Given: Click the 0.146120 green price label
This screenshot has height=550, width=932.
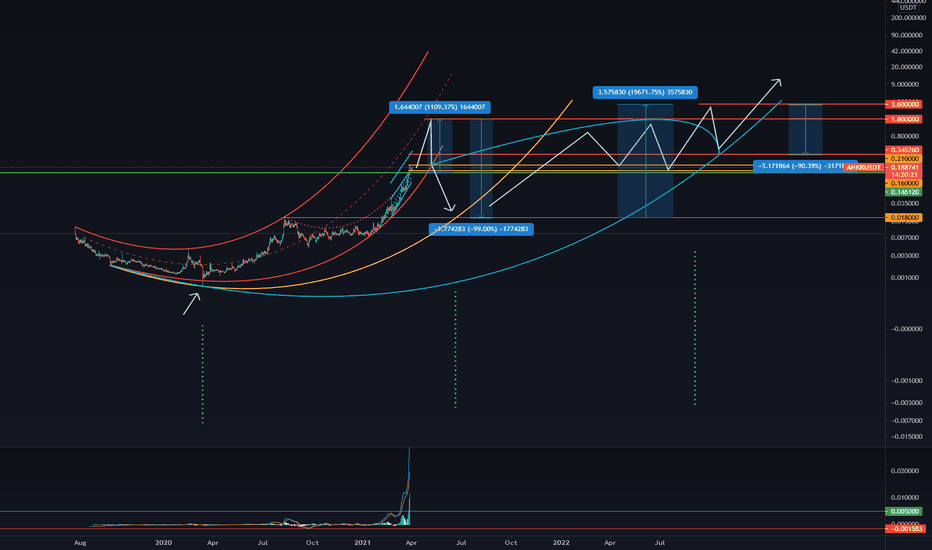Looking at the screenshot, I should (x=903, y=192).
